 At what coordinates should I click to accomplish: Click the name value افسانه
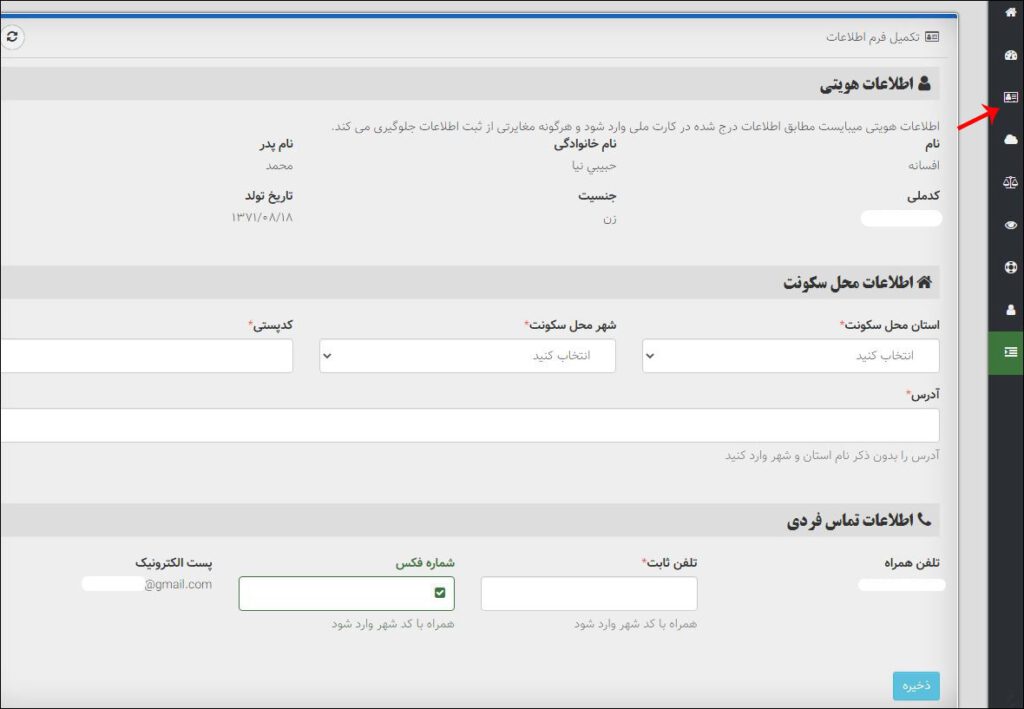coord(923,165)
